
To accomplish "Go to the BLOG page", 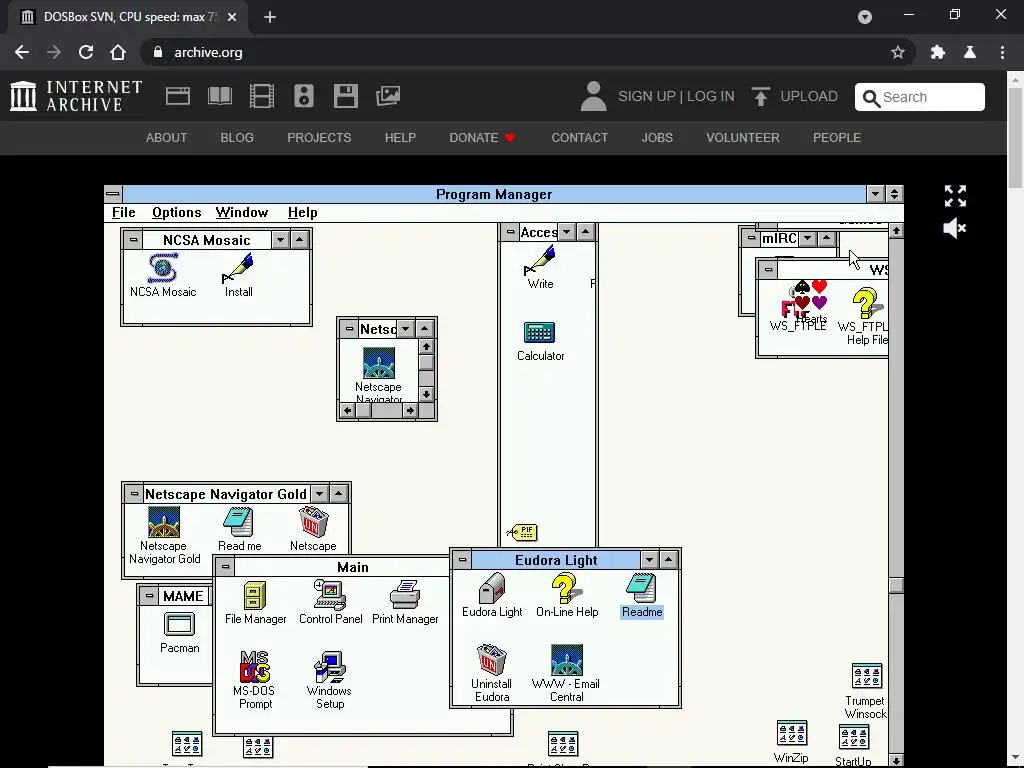I will click(x=237, y=138).
